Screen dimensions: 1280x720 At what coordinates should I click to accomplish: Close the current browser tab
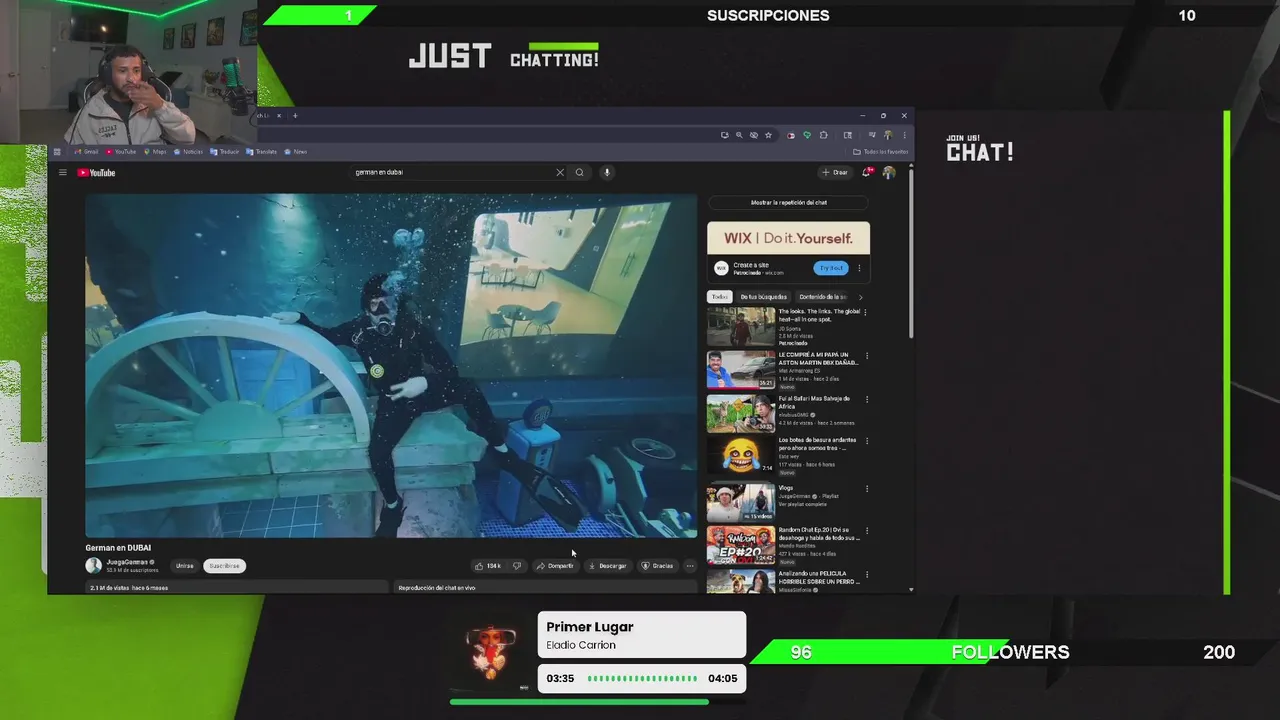click(x=279, y=115)
